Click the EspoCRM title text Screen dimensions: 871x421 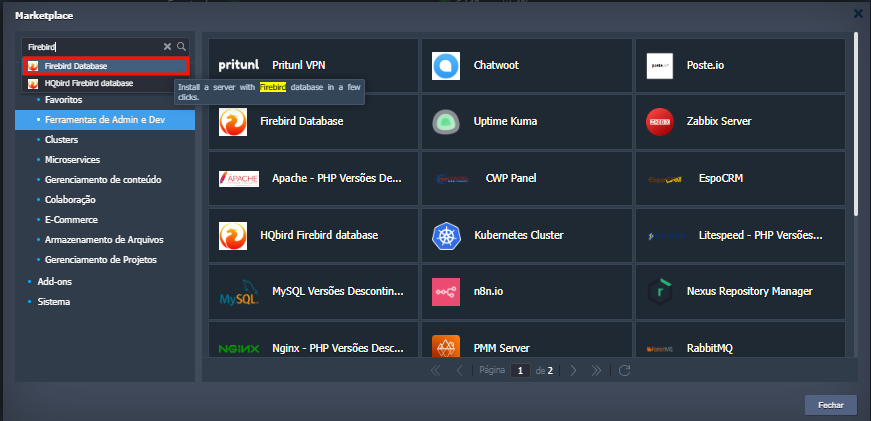click(x=720, y=179)
